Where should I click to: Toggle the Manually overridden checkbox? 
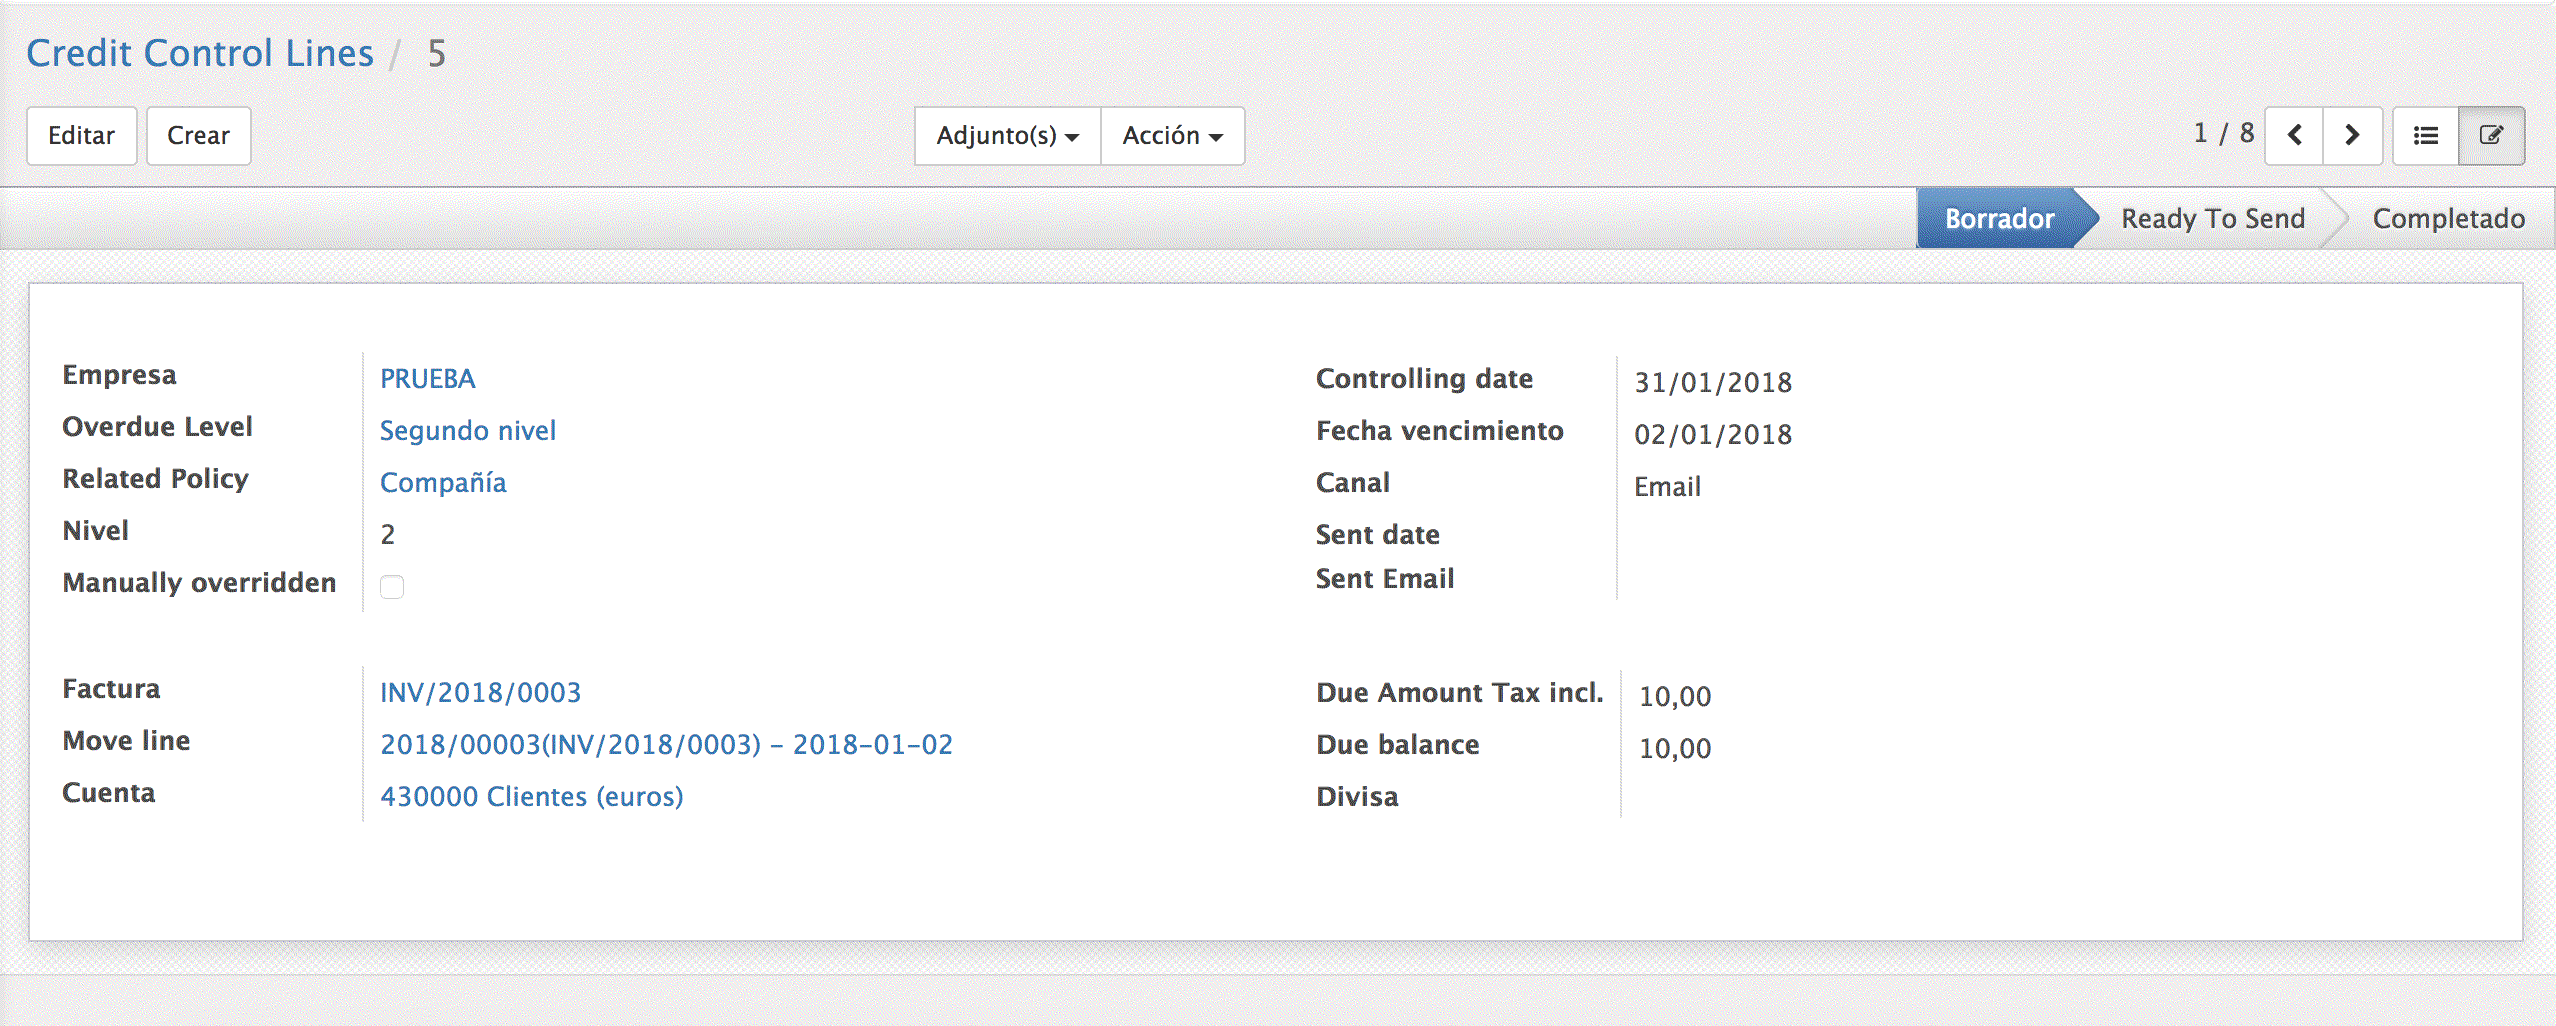coord(392,586)
